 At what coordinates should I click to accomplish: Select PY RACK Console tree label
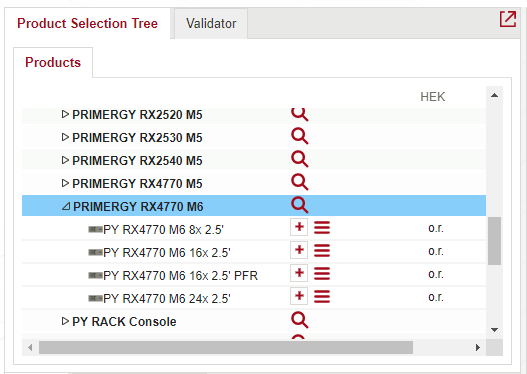point(124,322)
